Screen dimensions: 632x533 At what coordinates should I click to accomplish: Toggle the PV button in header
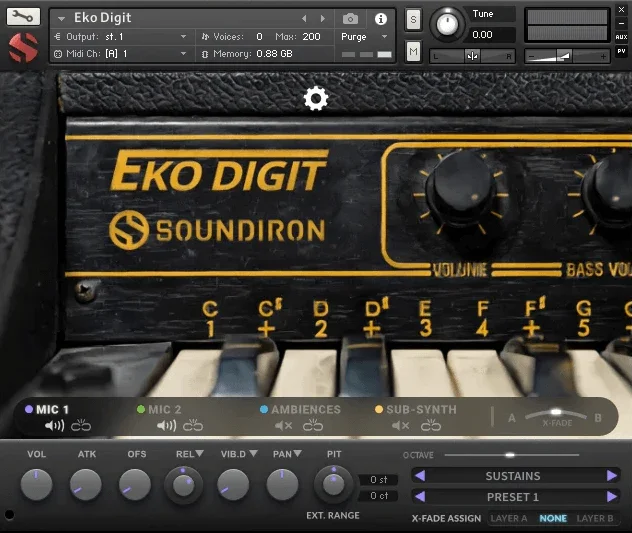pos(621,51)
